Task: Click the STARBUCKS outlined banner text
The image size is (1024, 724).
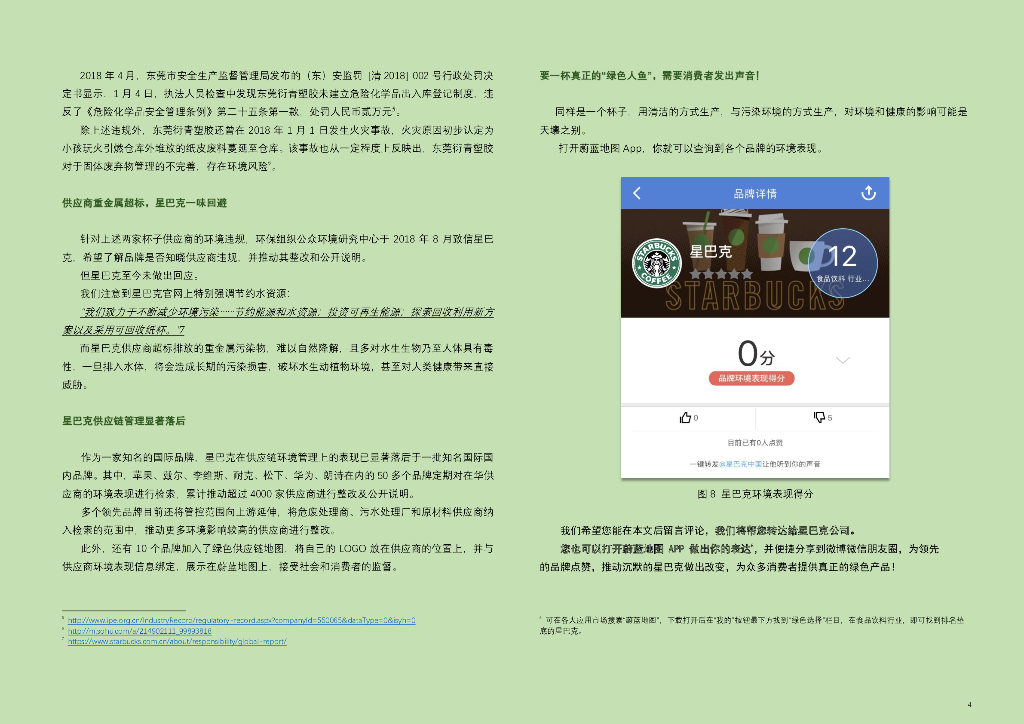Action: [x=754, y=297]
